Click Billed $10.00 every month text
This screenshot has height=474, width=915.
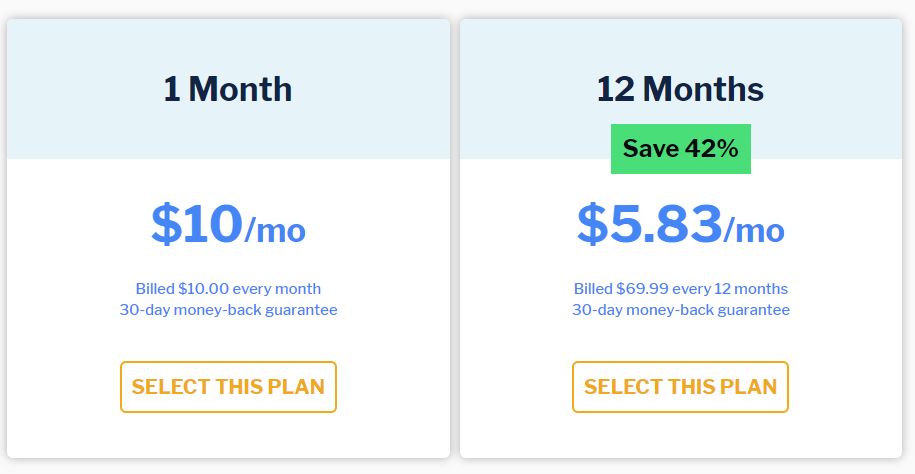tap(228, 288)
